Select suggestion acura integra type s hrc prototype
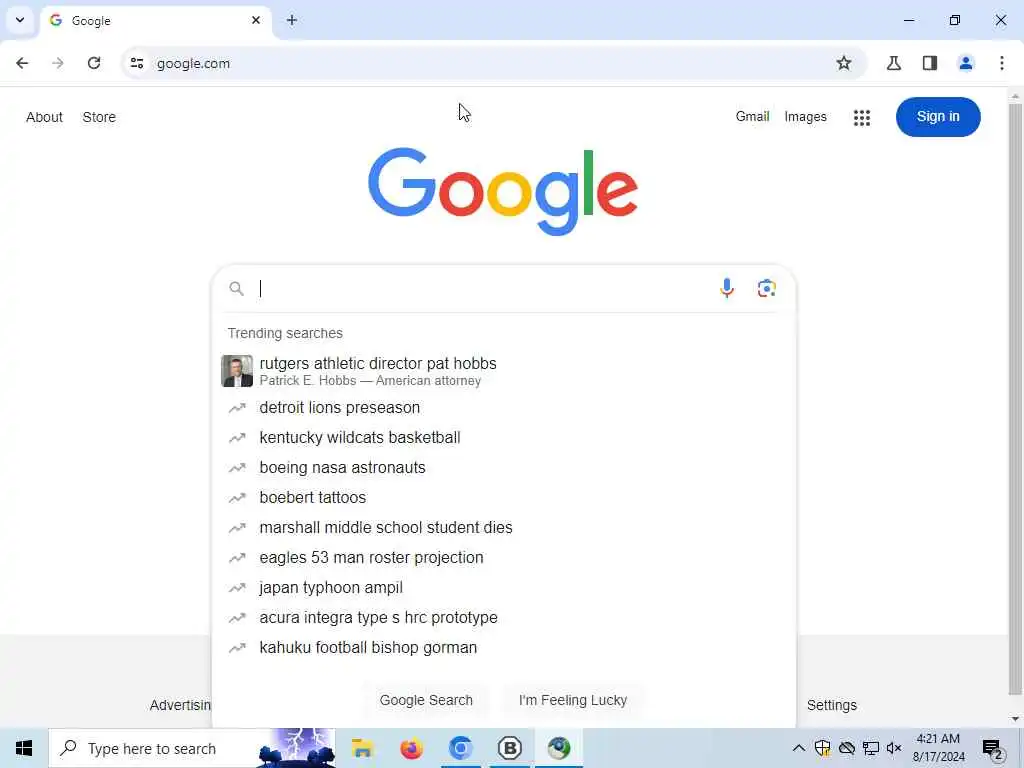The width and height of the screenshot is (1024, 768). [x=504, y=618]
